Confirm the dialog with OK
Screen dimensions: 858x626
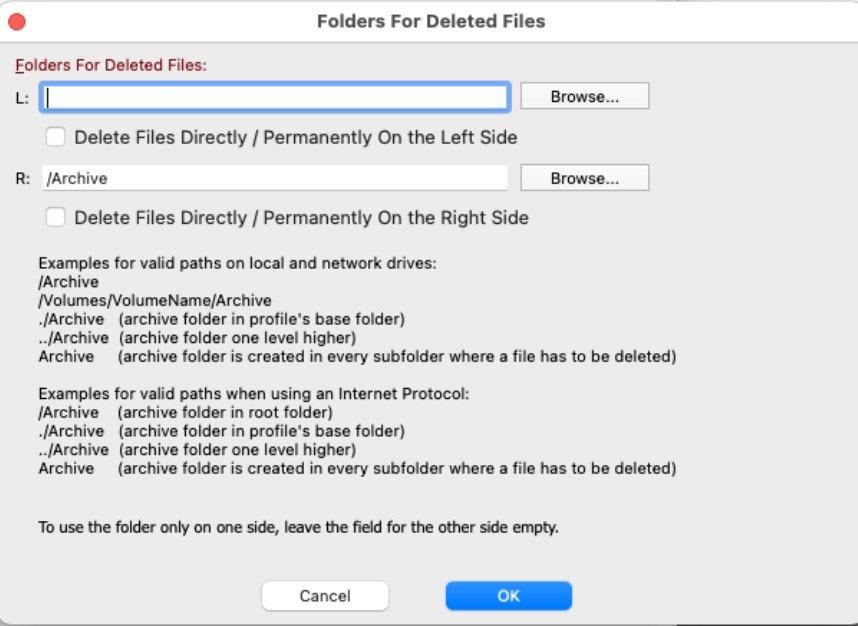(x=508, y=595)
